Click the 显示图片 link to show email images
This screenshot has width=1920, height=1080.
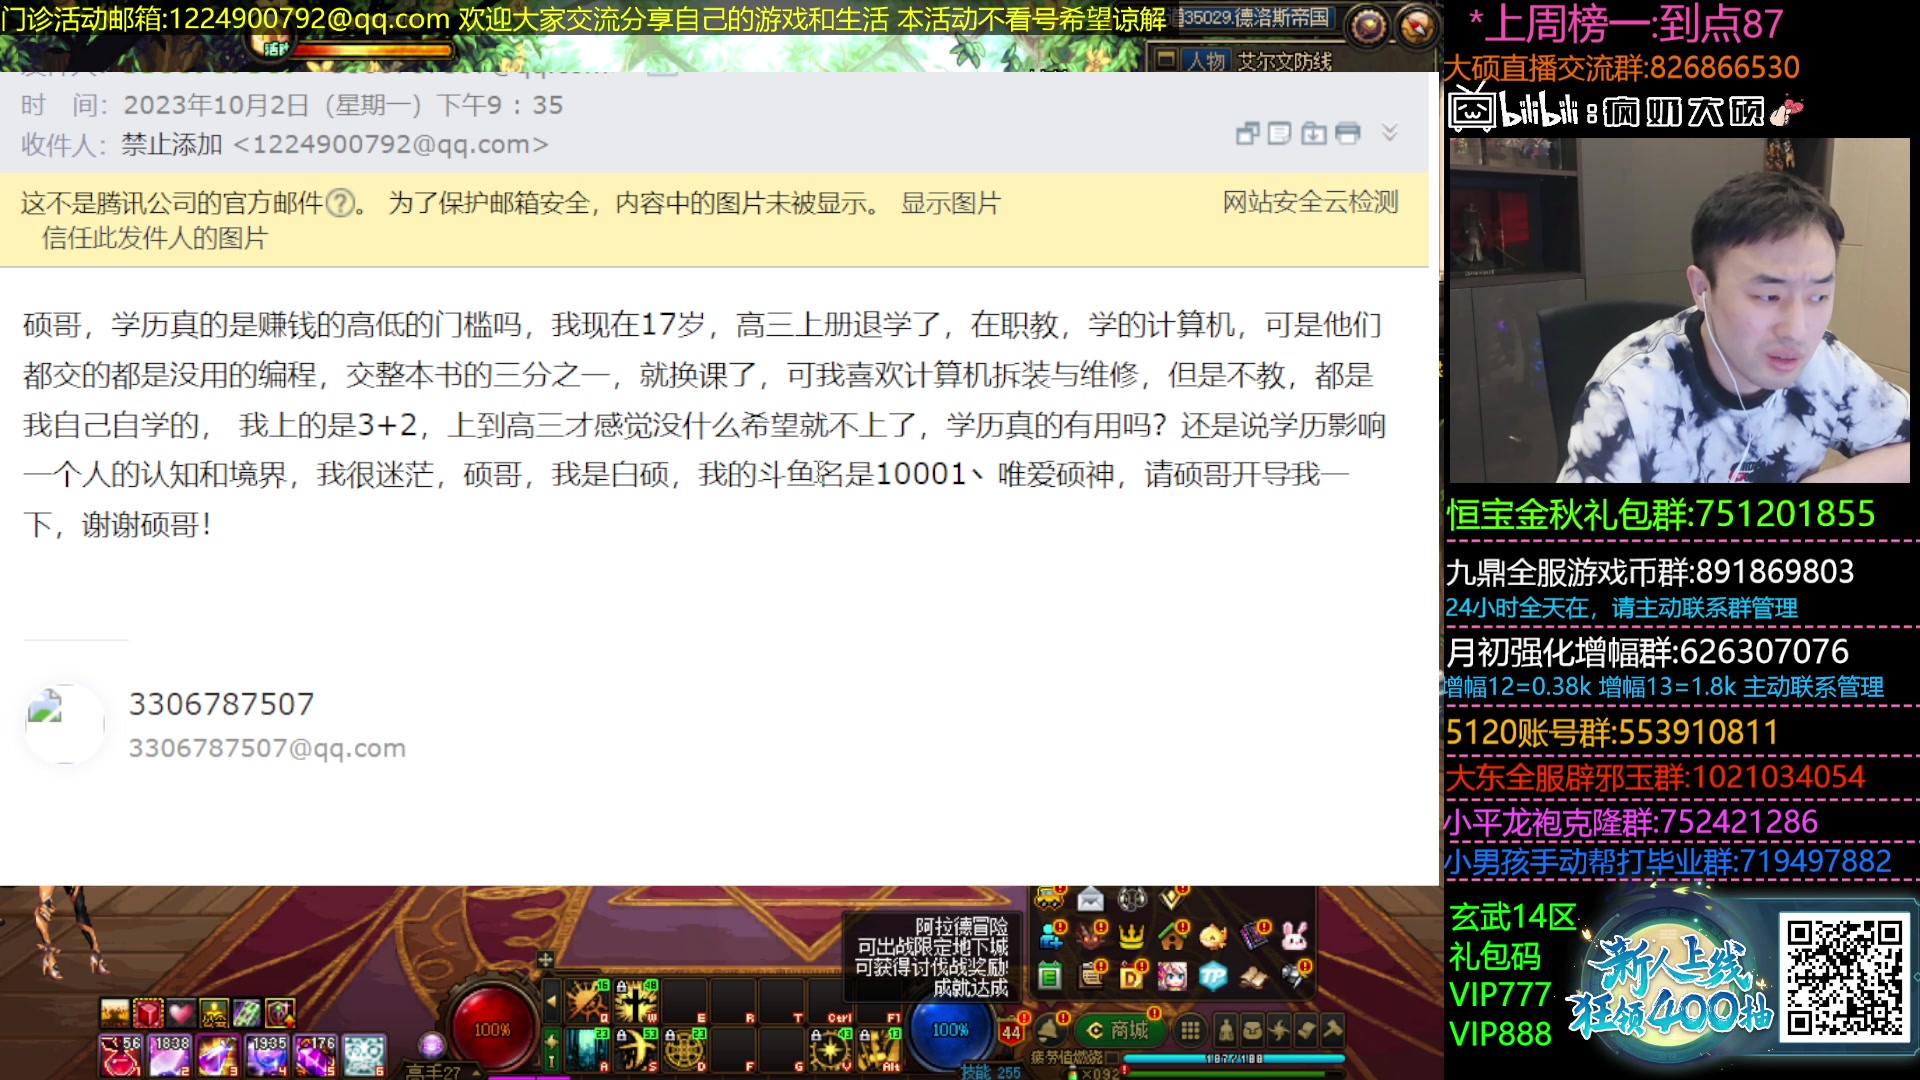[x=951, y=204]
